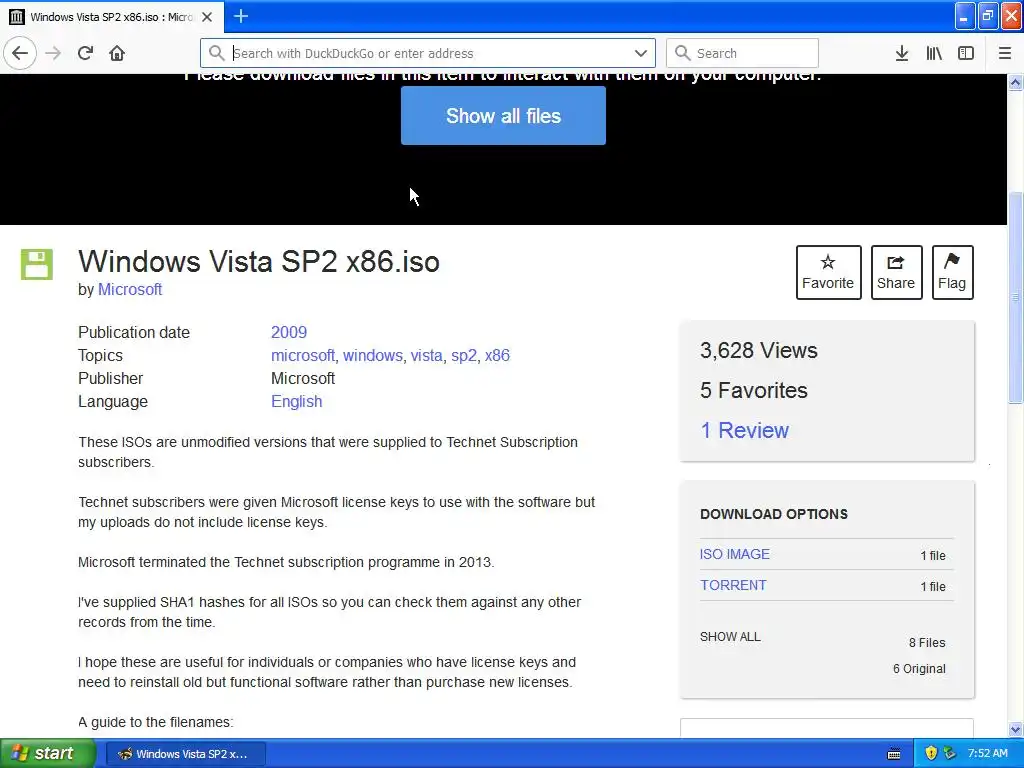Viewport: 1024px width, 768px height.
Task: Open the English language link
Action: coord(296,402)
